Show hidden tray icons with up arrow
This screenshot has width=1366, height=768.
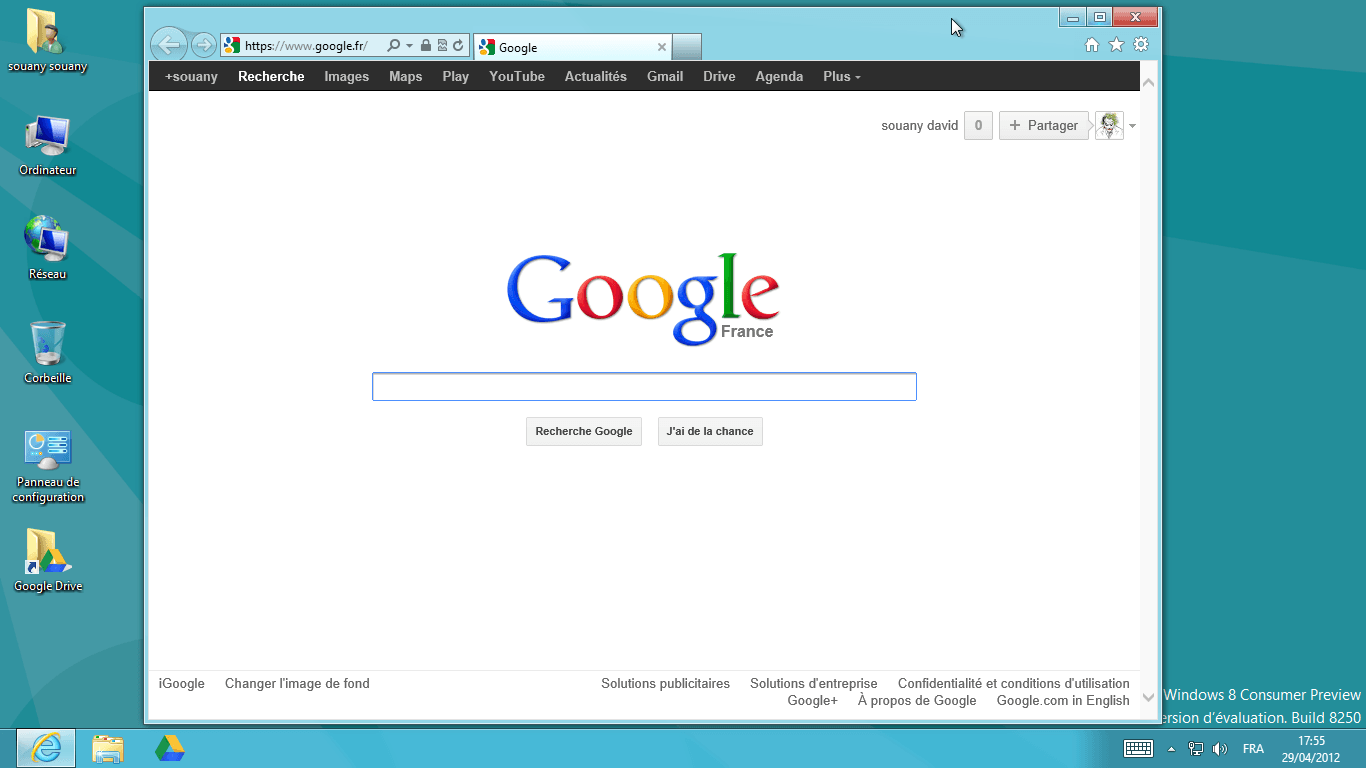pyautogui.click(x=1172, y=748)
